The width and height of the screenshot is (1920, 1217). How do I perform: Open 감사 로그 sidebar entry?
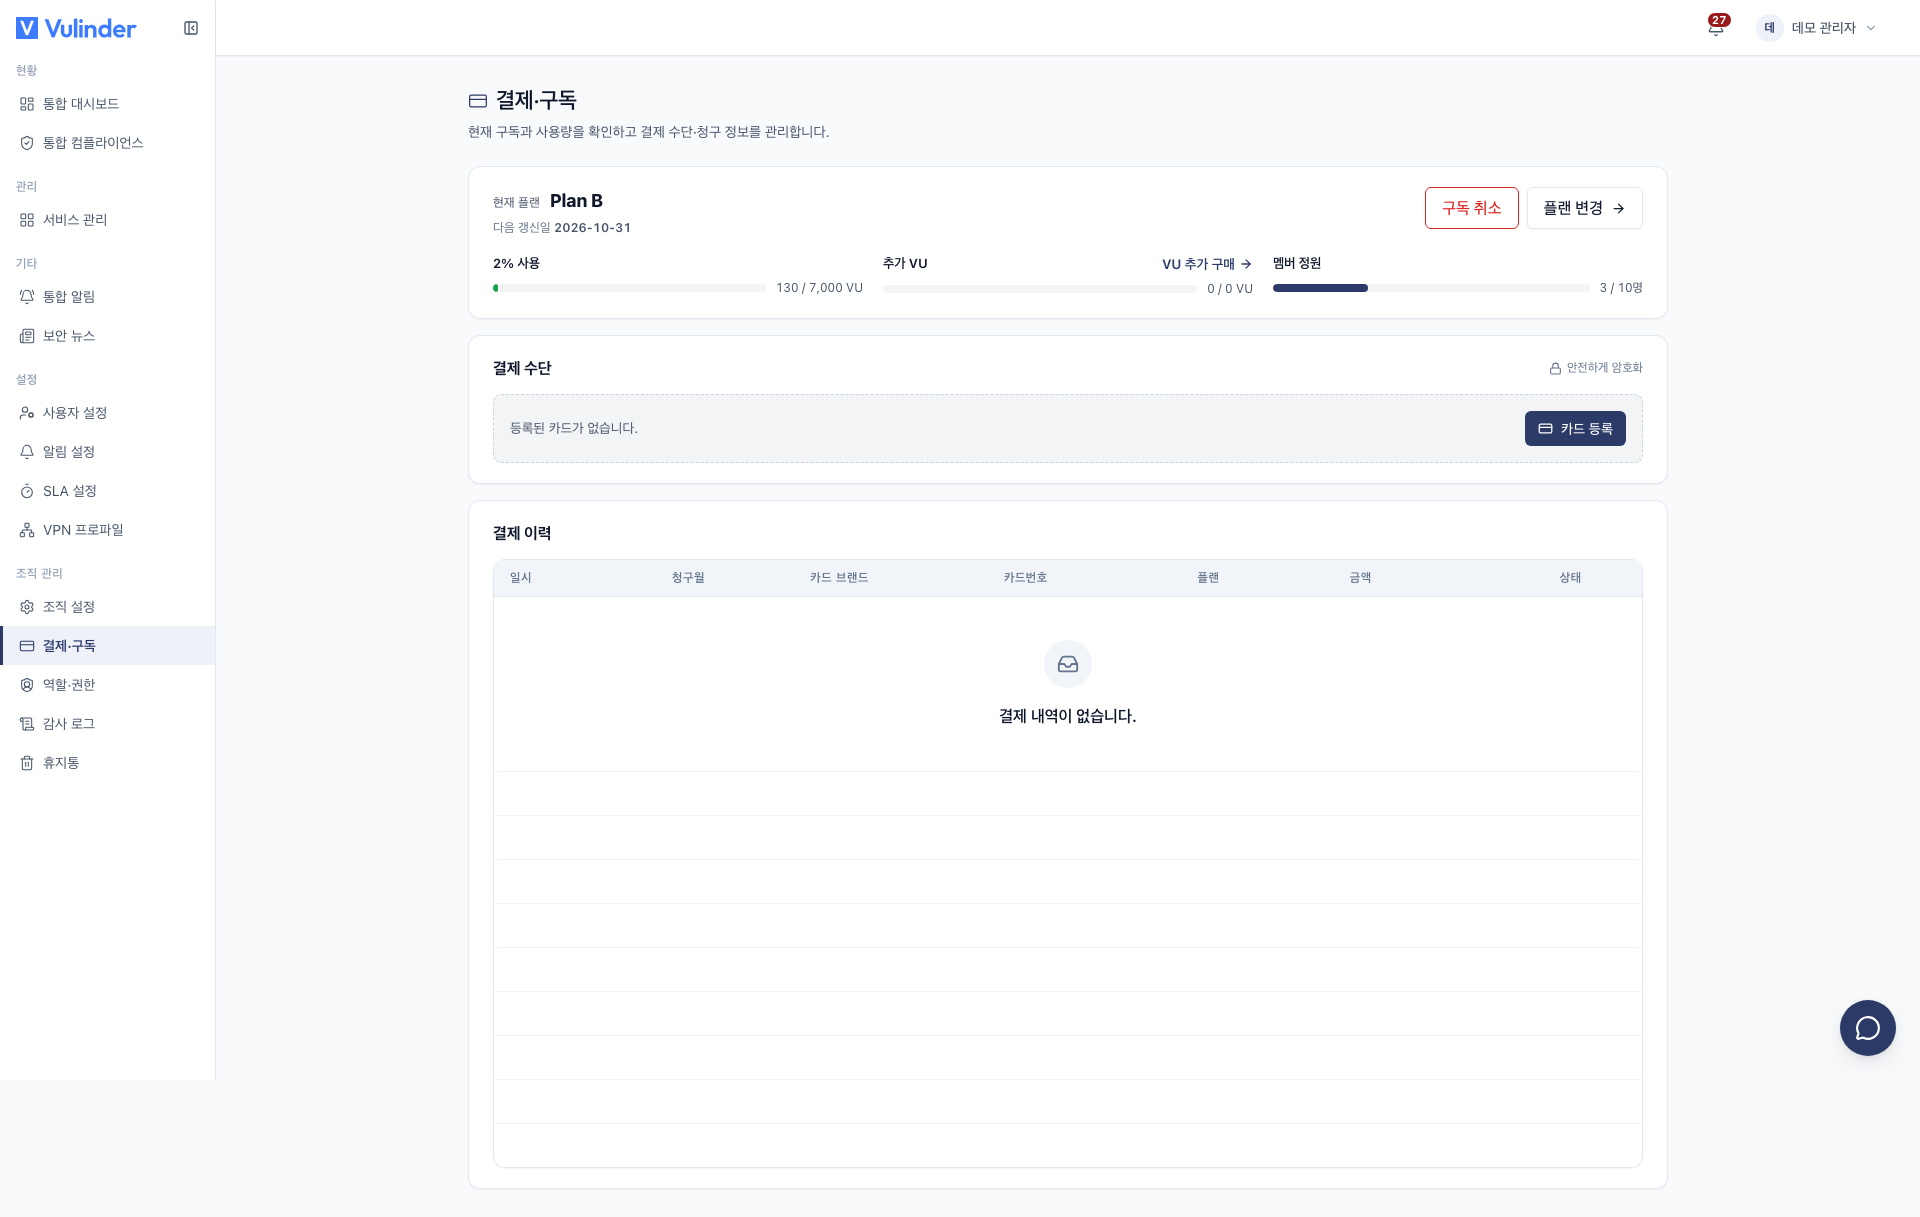[107, 724]
